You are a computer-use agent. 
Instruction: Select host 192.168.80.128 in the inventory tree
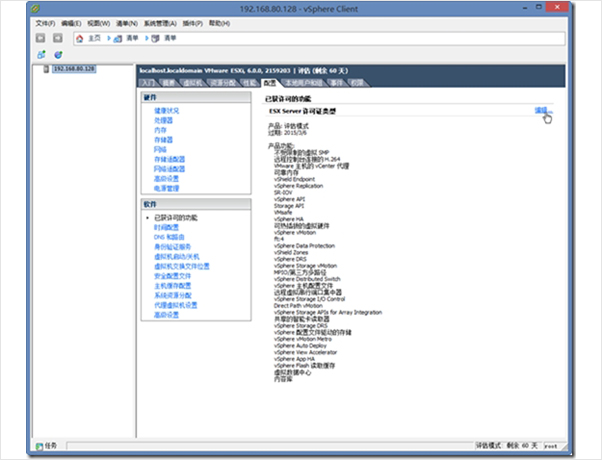point(74,69)
